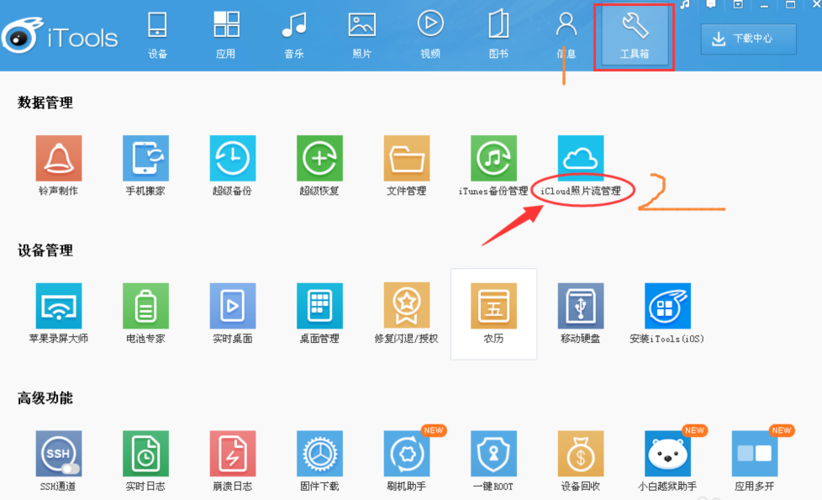Open the 一键ROOT tool

pos(493,454)
